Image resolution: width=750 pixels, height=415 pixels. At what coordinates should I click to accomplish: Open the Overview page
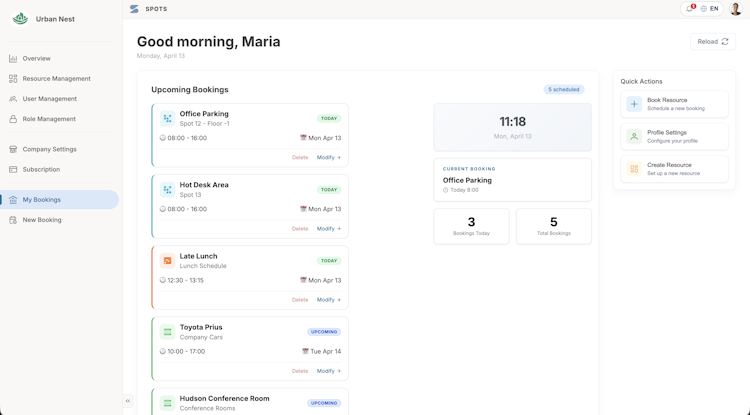(x=37, y=59)
